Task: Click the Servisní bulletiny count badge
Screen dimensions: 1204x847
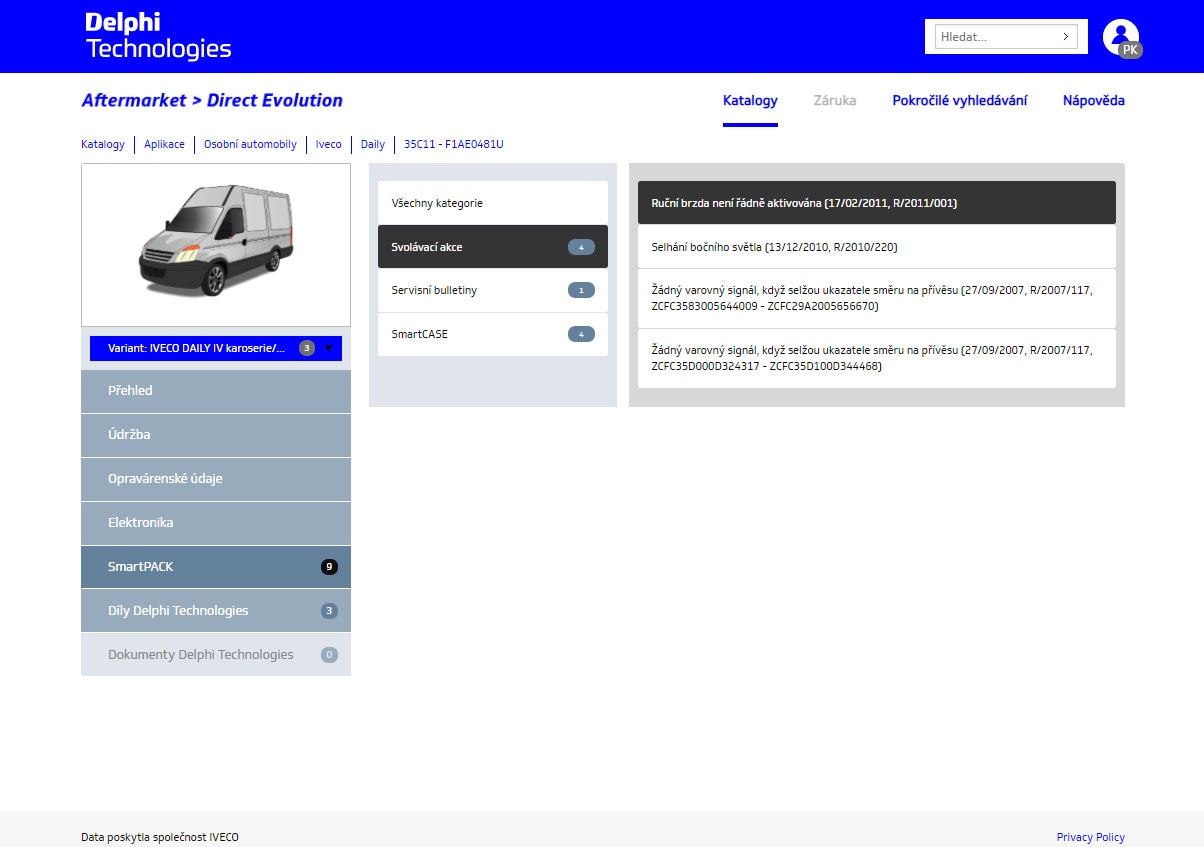Action: coord(581,291)
